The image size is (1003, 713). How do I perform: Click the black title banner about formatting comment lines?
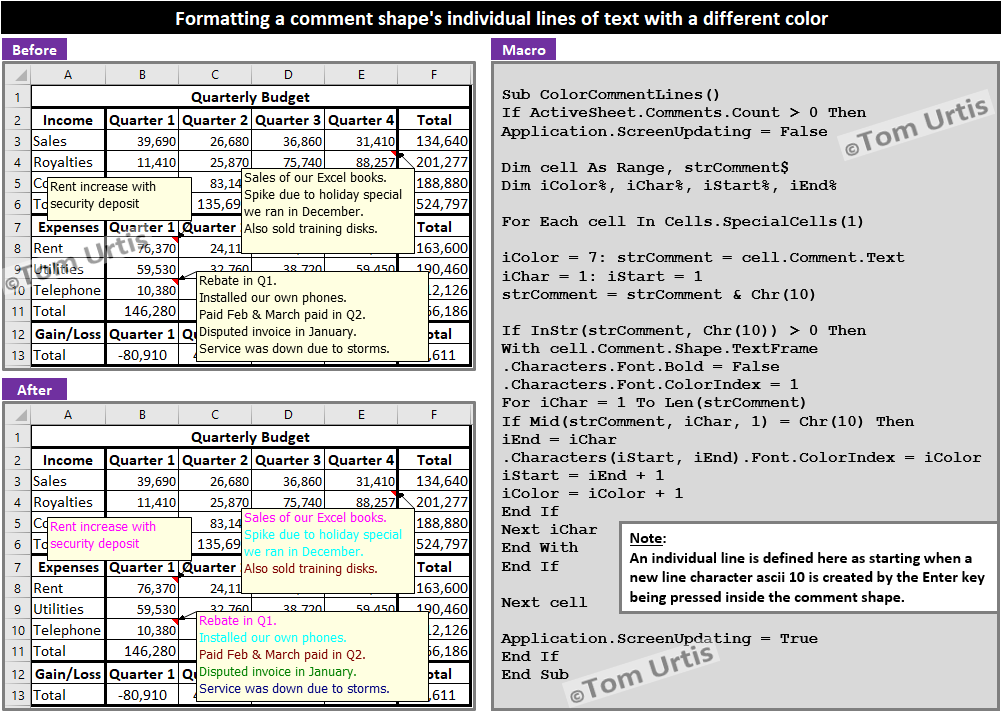(502, 18)
